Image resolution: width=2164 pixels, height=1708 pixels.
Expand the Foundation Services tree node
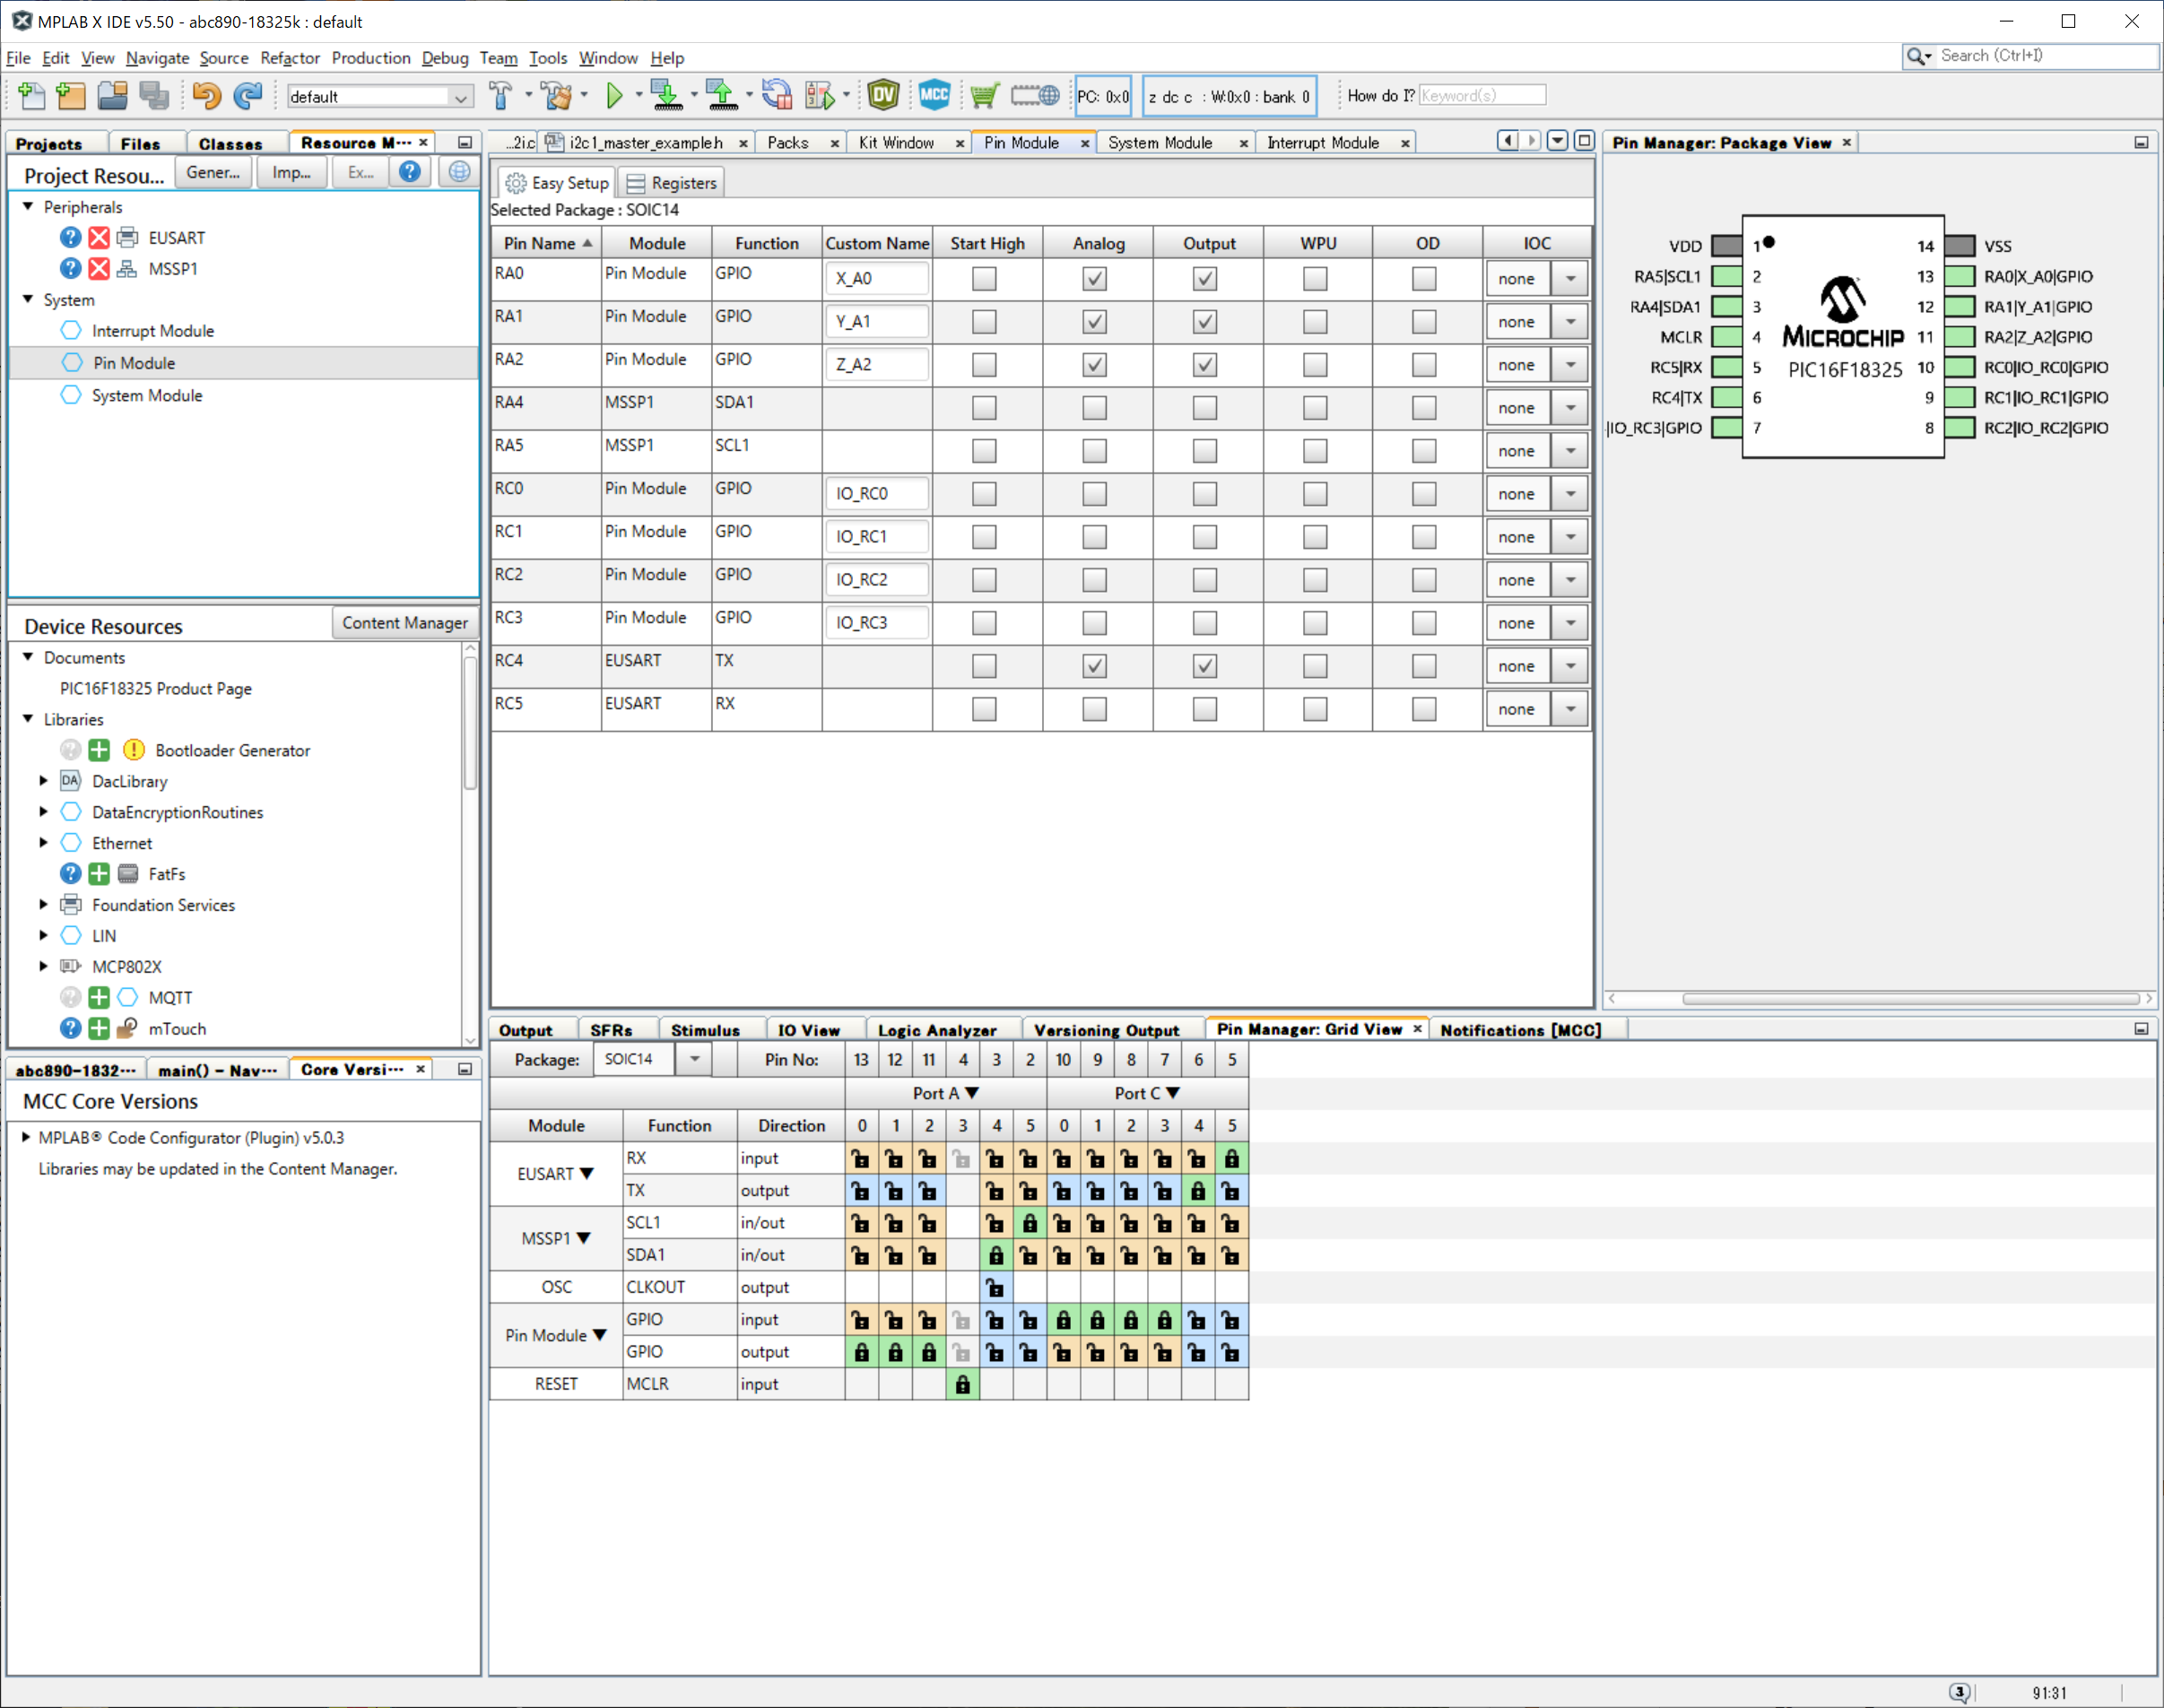(44, 905)
